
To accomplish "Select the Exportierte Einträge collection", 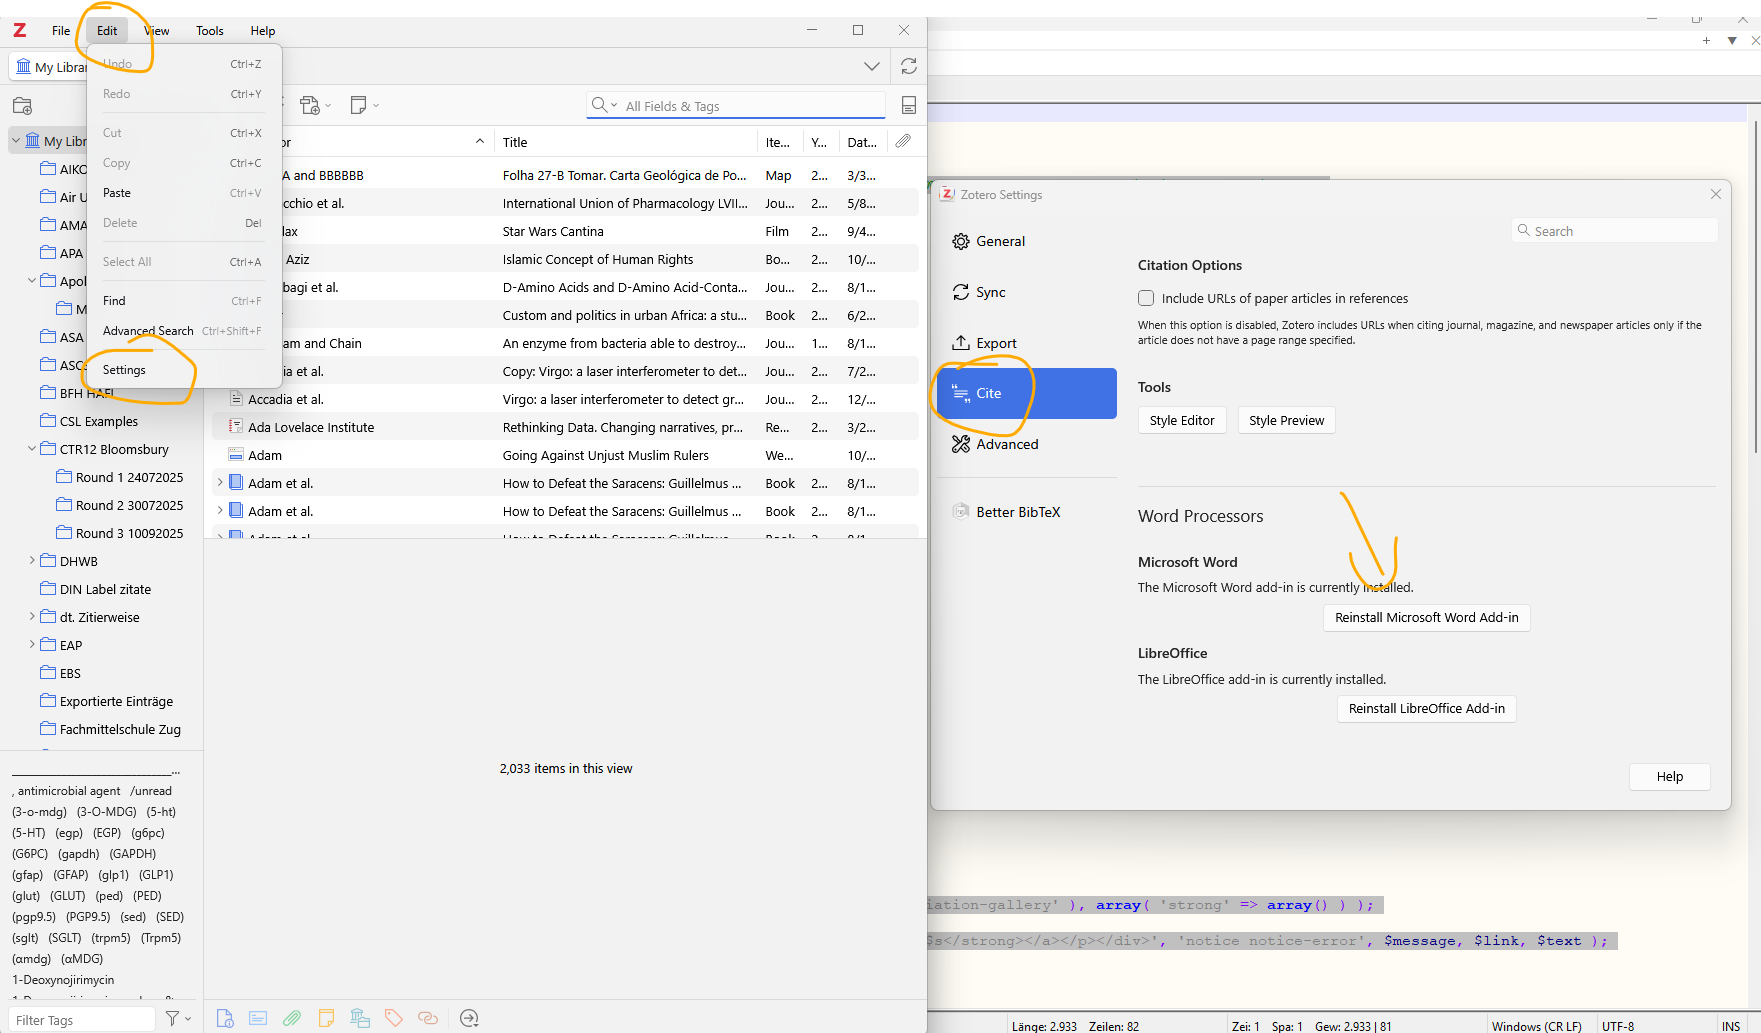I will point(116,701).
